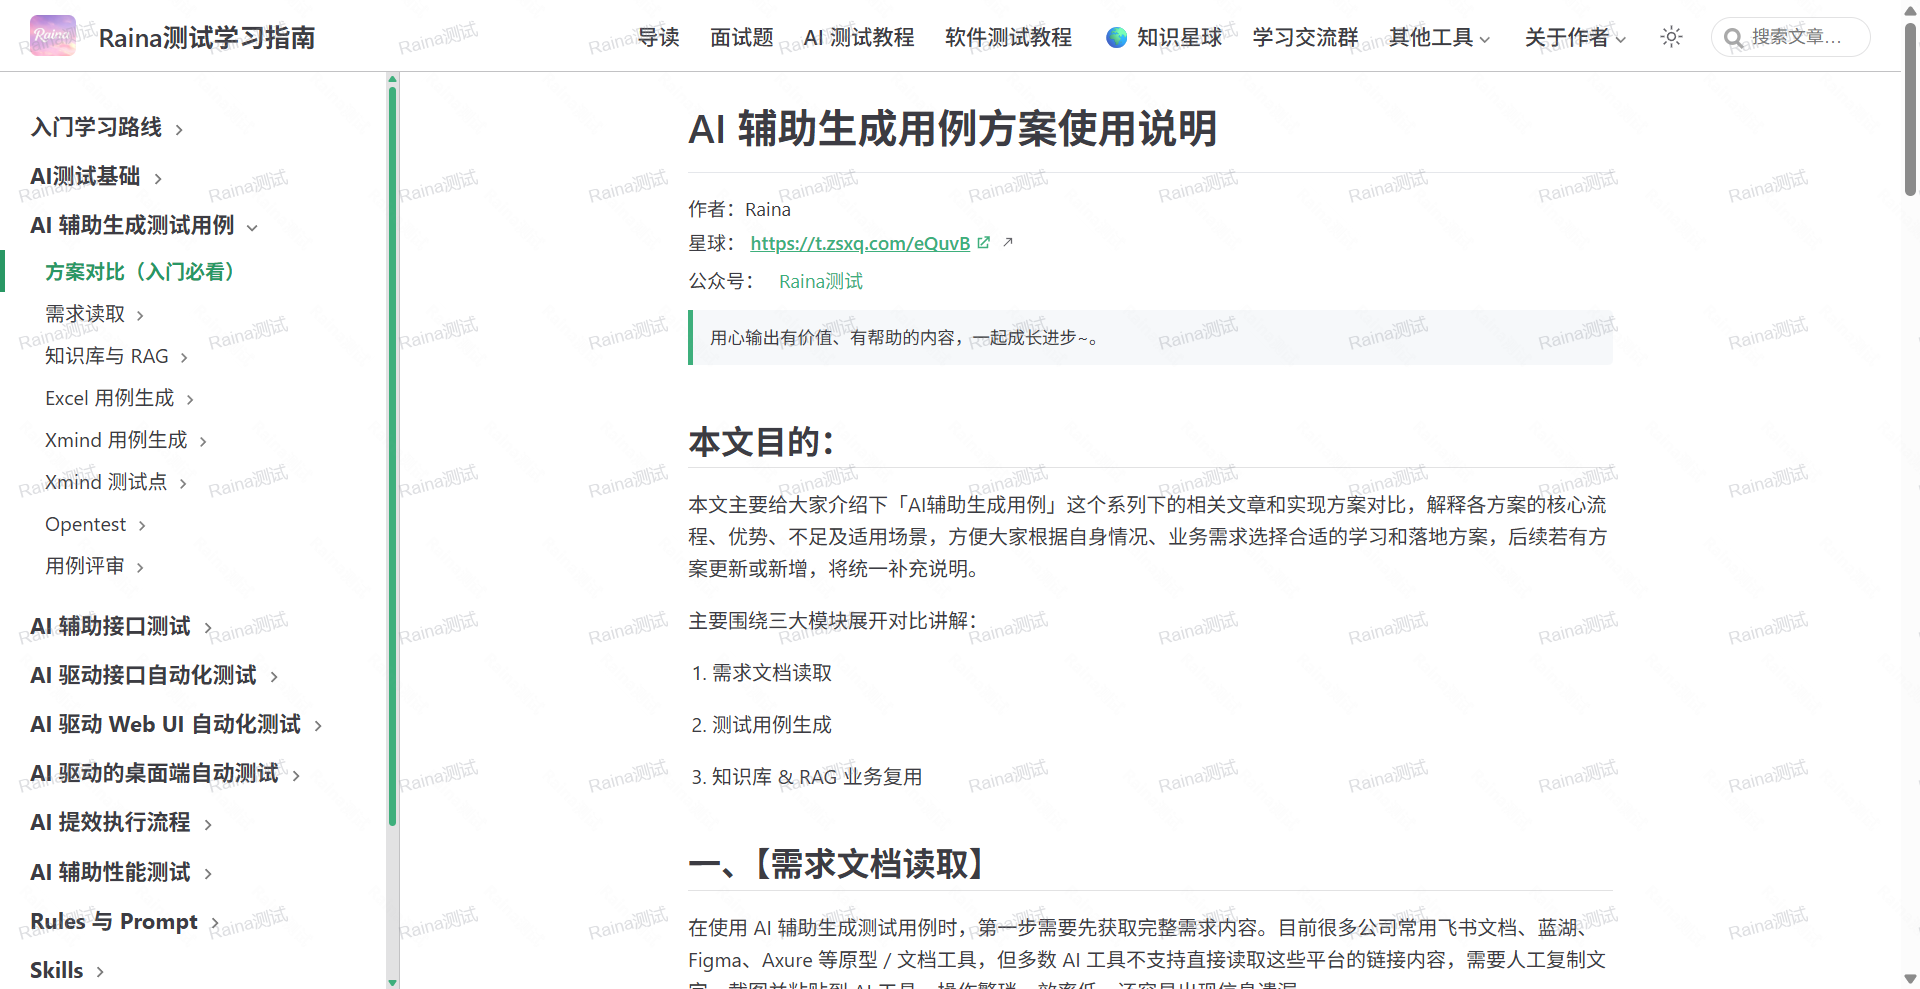Click the sidebar green scrollbar thumb
The width and height of the screenshot is (1920, 989).
pos(392,455)
